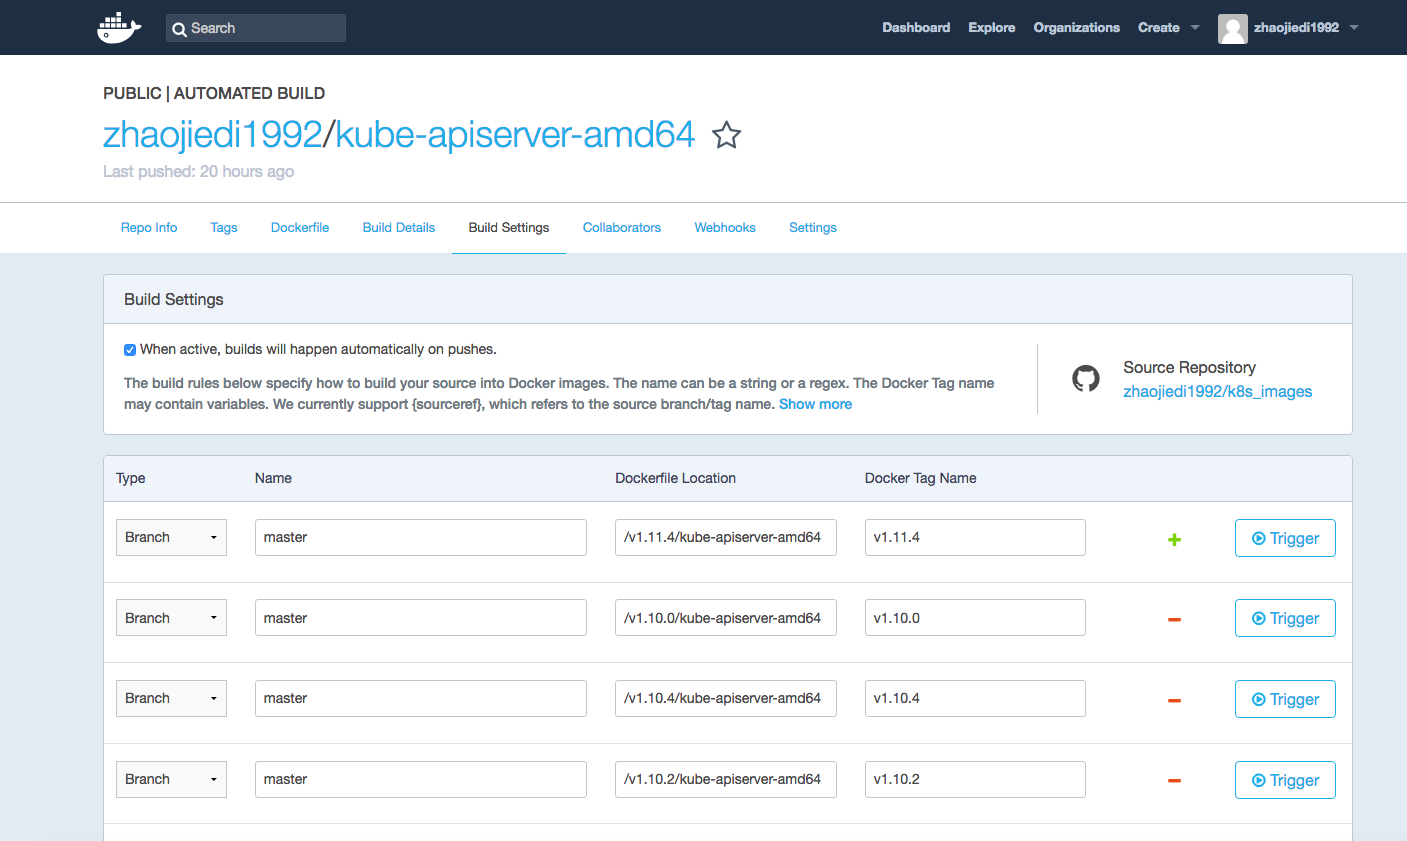1407x841 pixels.
Task: Go to the Build Details tab
Action: click(x=399, y=228)
